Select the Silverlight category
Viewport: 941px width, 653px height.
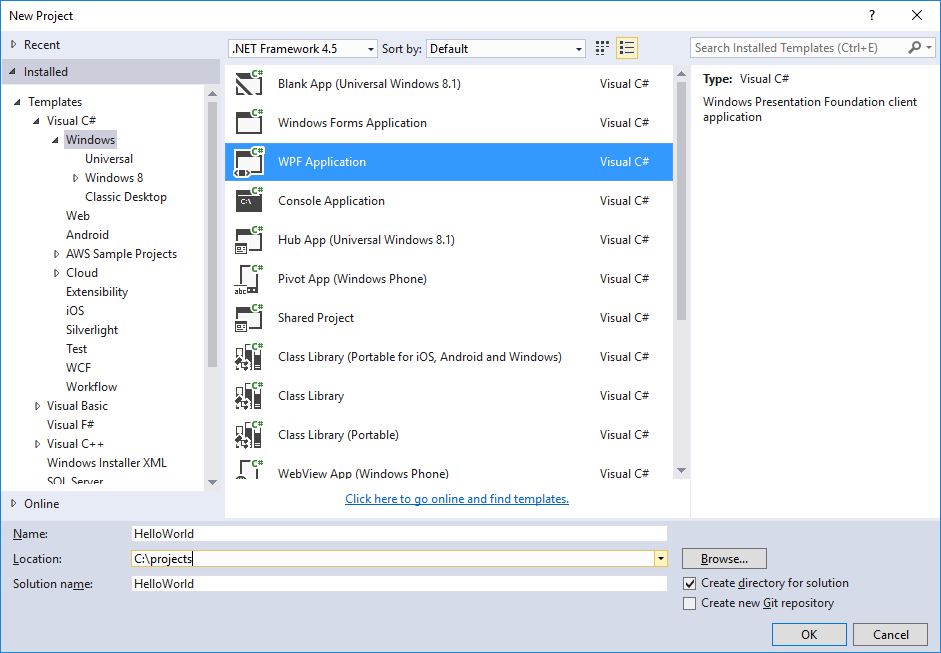click(x=92, y=330)
